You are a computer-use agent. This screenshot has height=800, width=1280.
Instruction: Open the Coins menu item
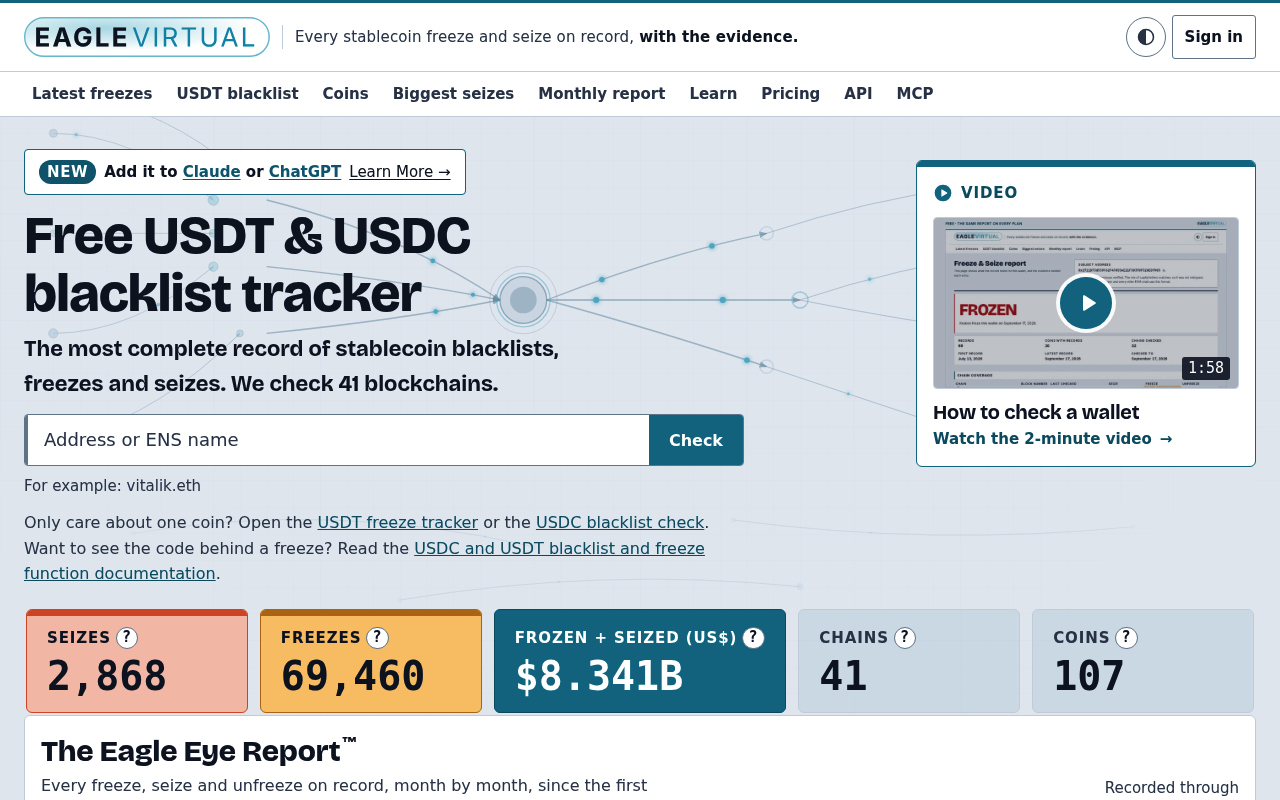[346, 94]
